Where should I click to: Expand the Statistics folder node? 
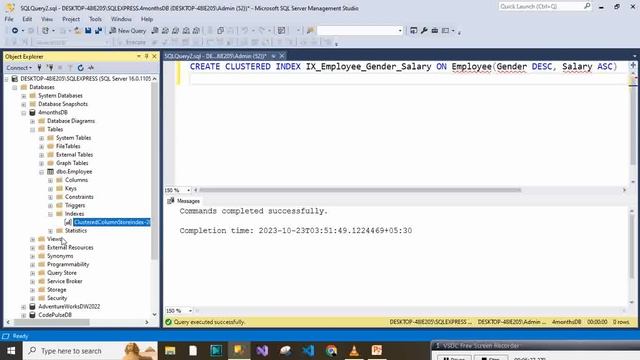(x=51, y=231)
